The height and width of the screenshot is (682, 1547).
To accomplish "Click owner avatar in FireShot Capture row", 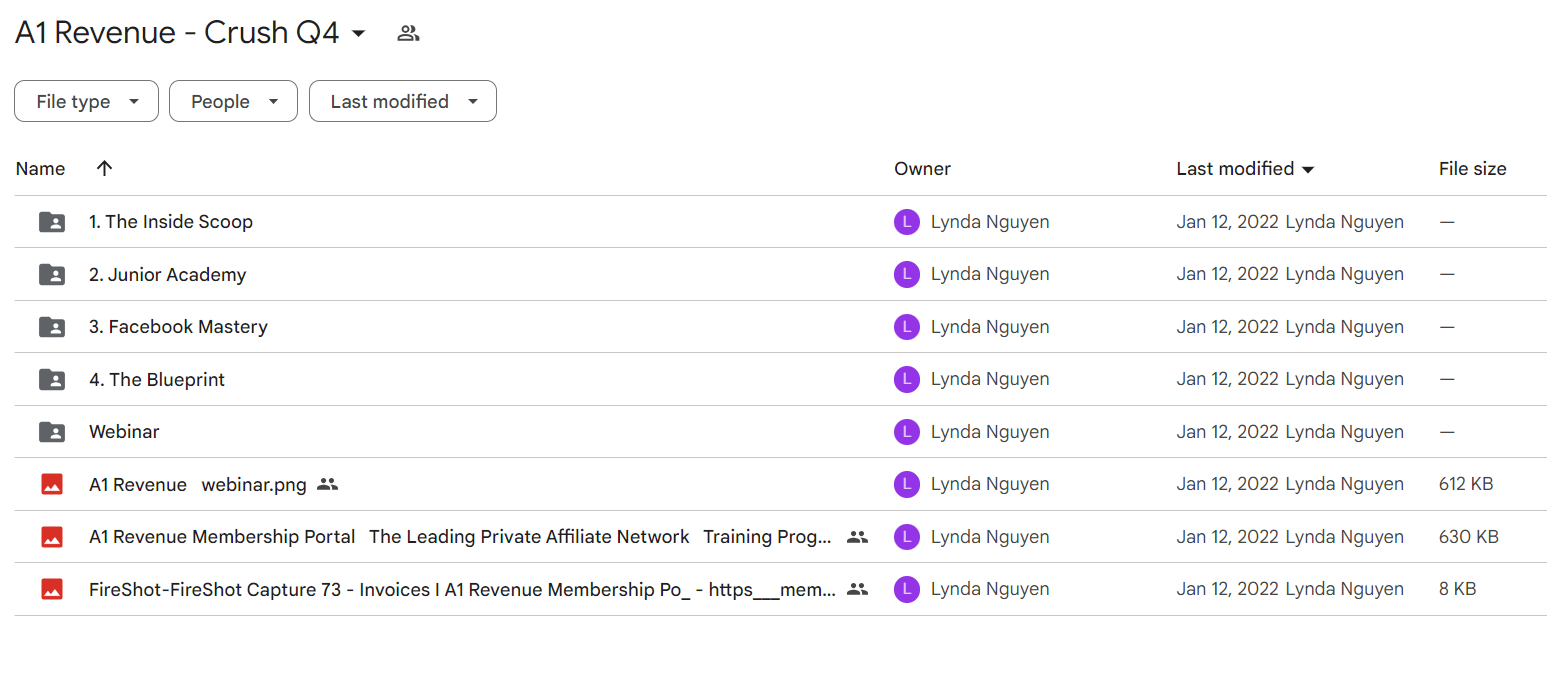I will click(x=906, y=589).
